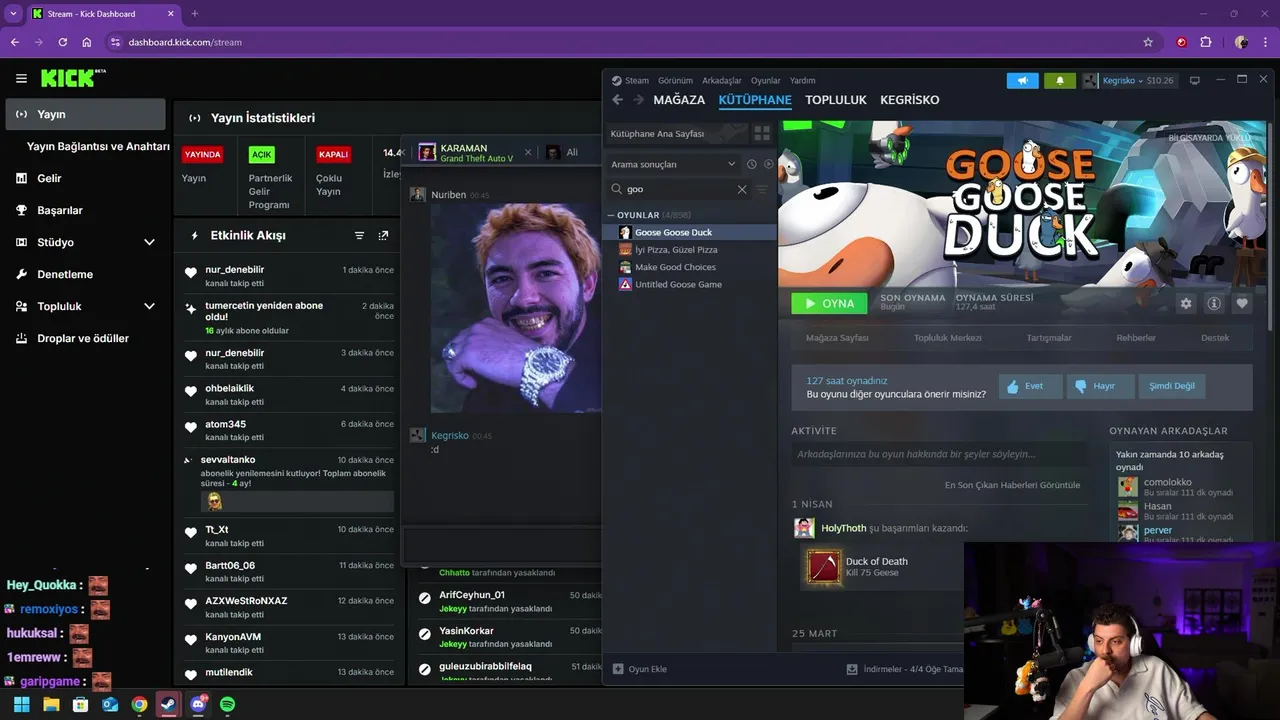
Task: Switch Steam to Big Picture display icon
Action: 1194,80
